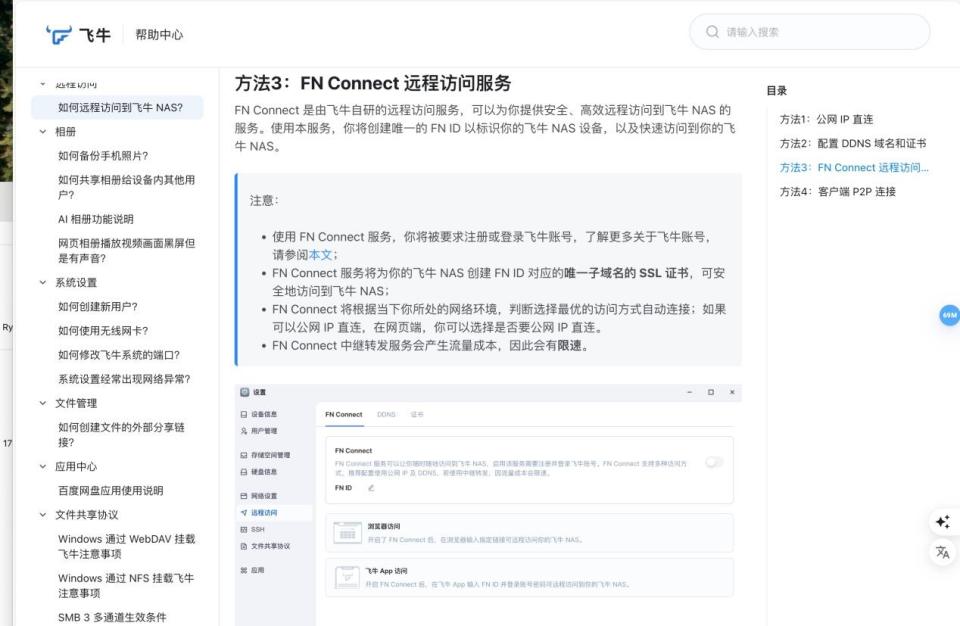Select the 如何创建新用户? help article
Screen dimensions: 960x626
tap(100, 306)
